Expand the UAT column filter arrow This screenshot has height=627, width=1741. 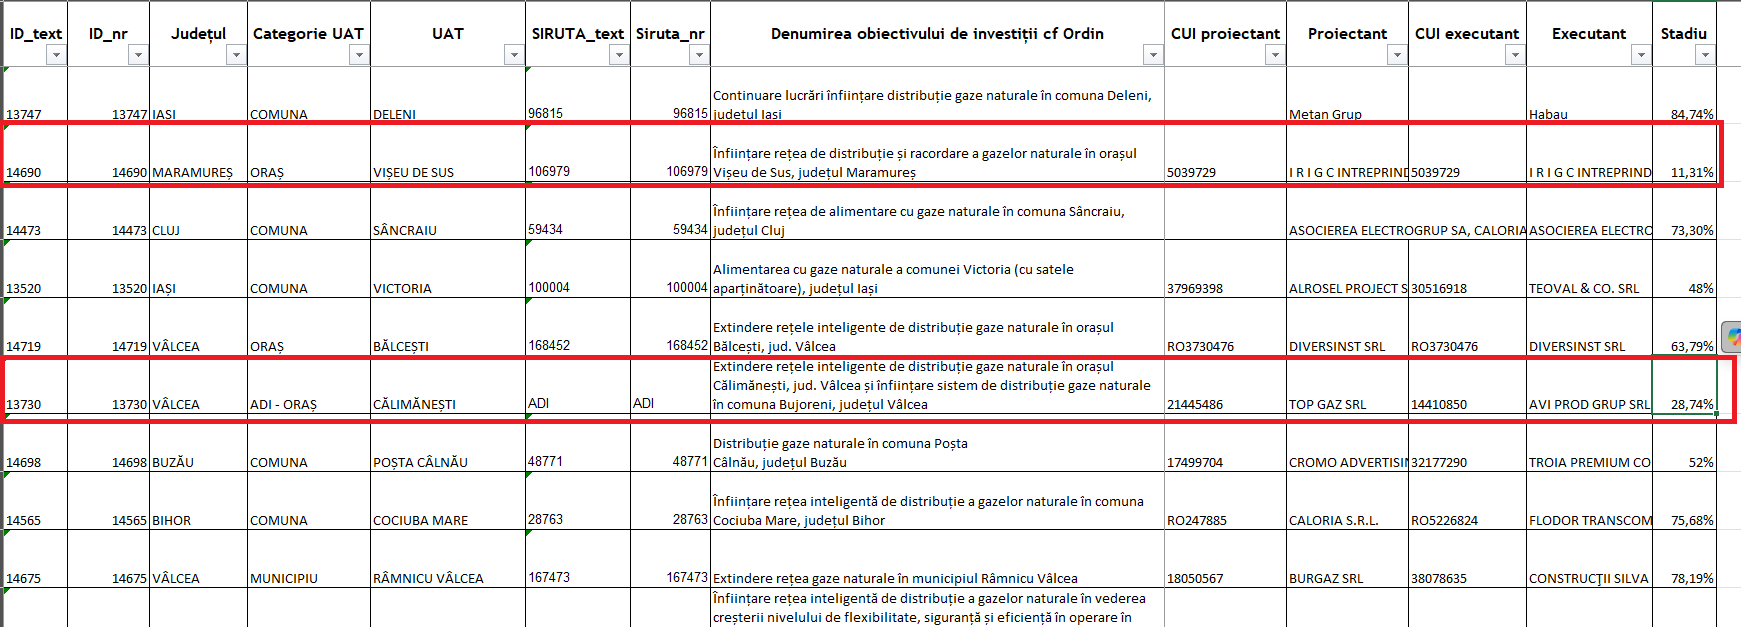(x=514, y=55)
